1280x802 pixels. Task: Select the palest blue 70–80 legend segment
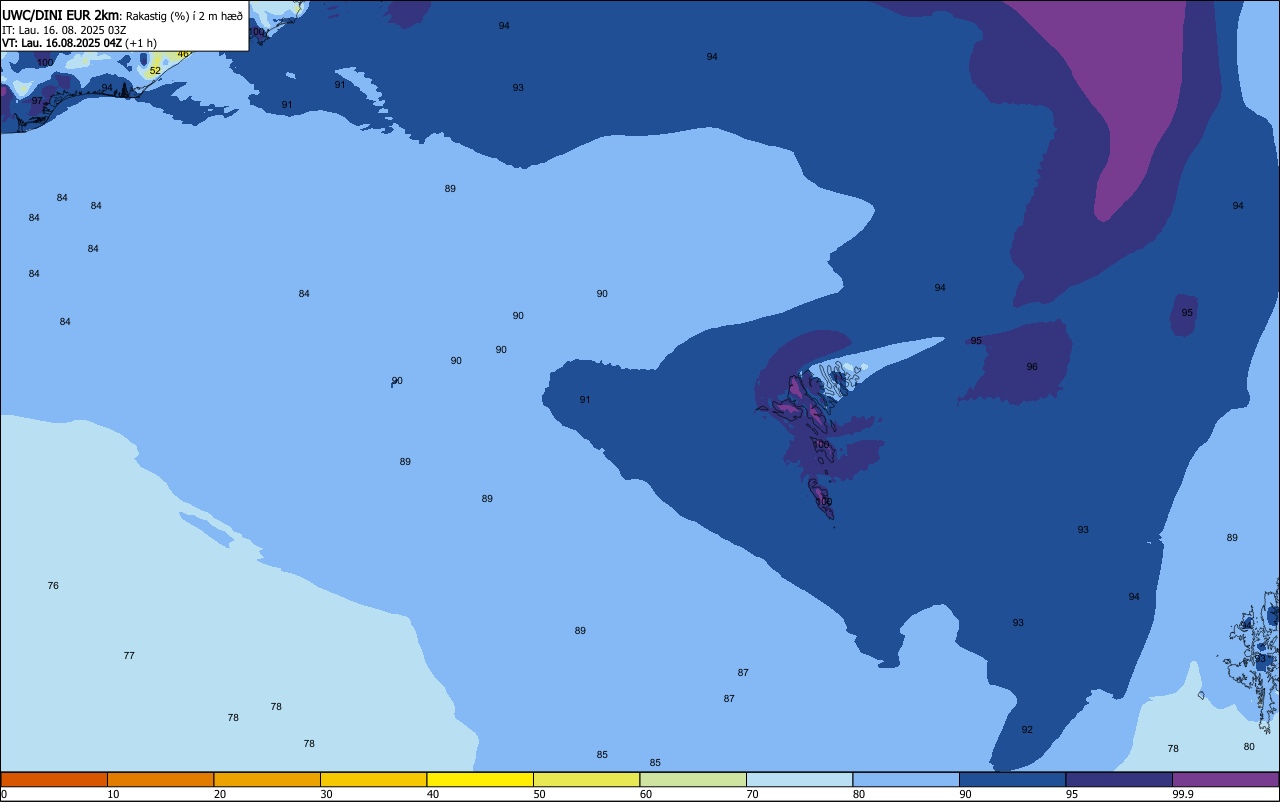coord(799,779)
